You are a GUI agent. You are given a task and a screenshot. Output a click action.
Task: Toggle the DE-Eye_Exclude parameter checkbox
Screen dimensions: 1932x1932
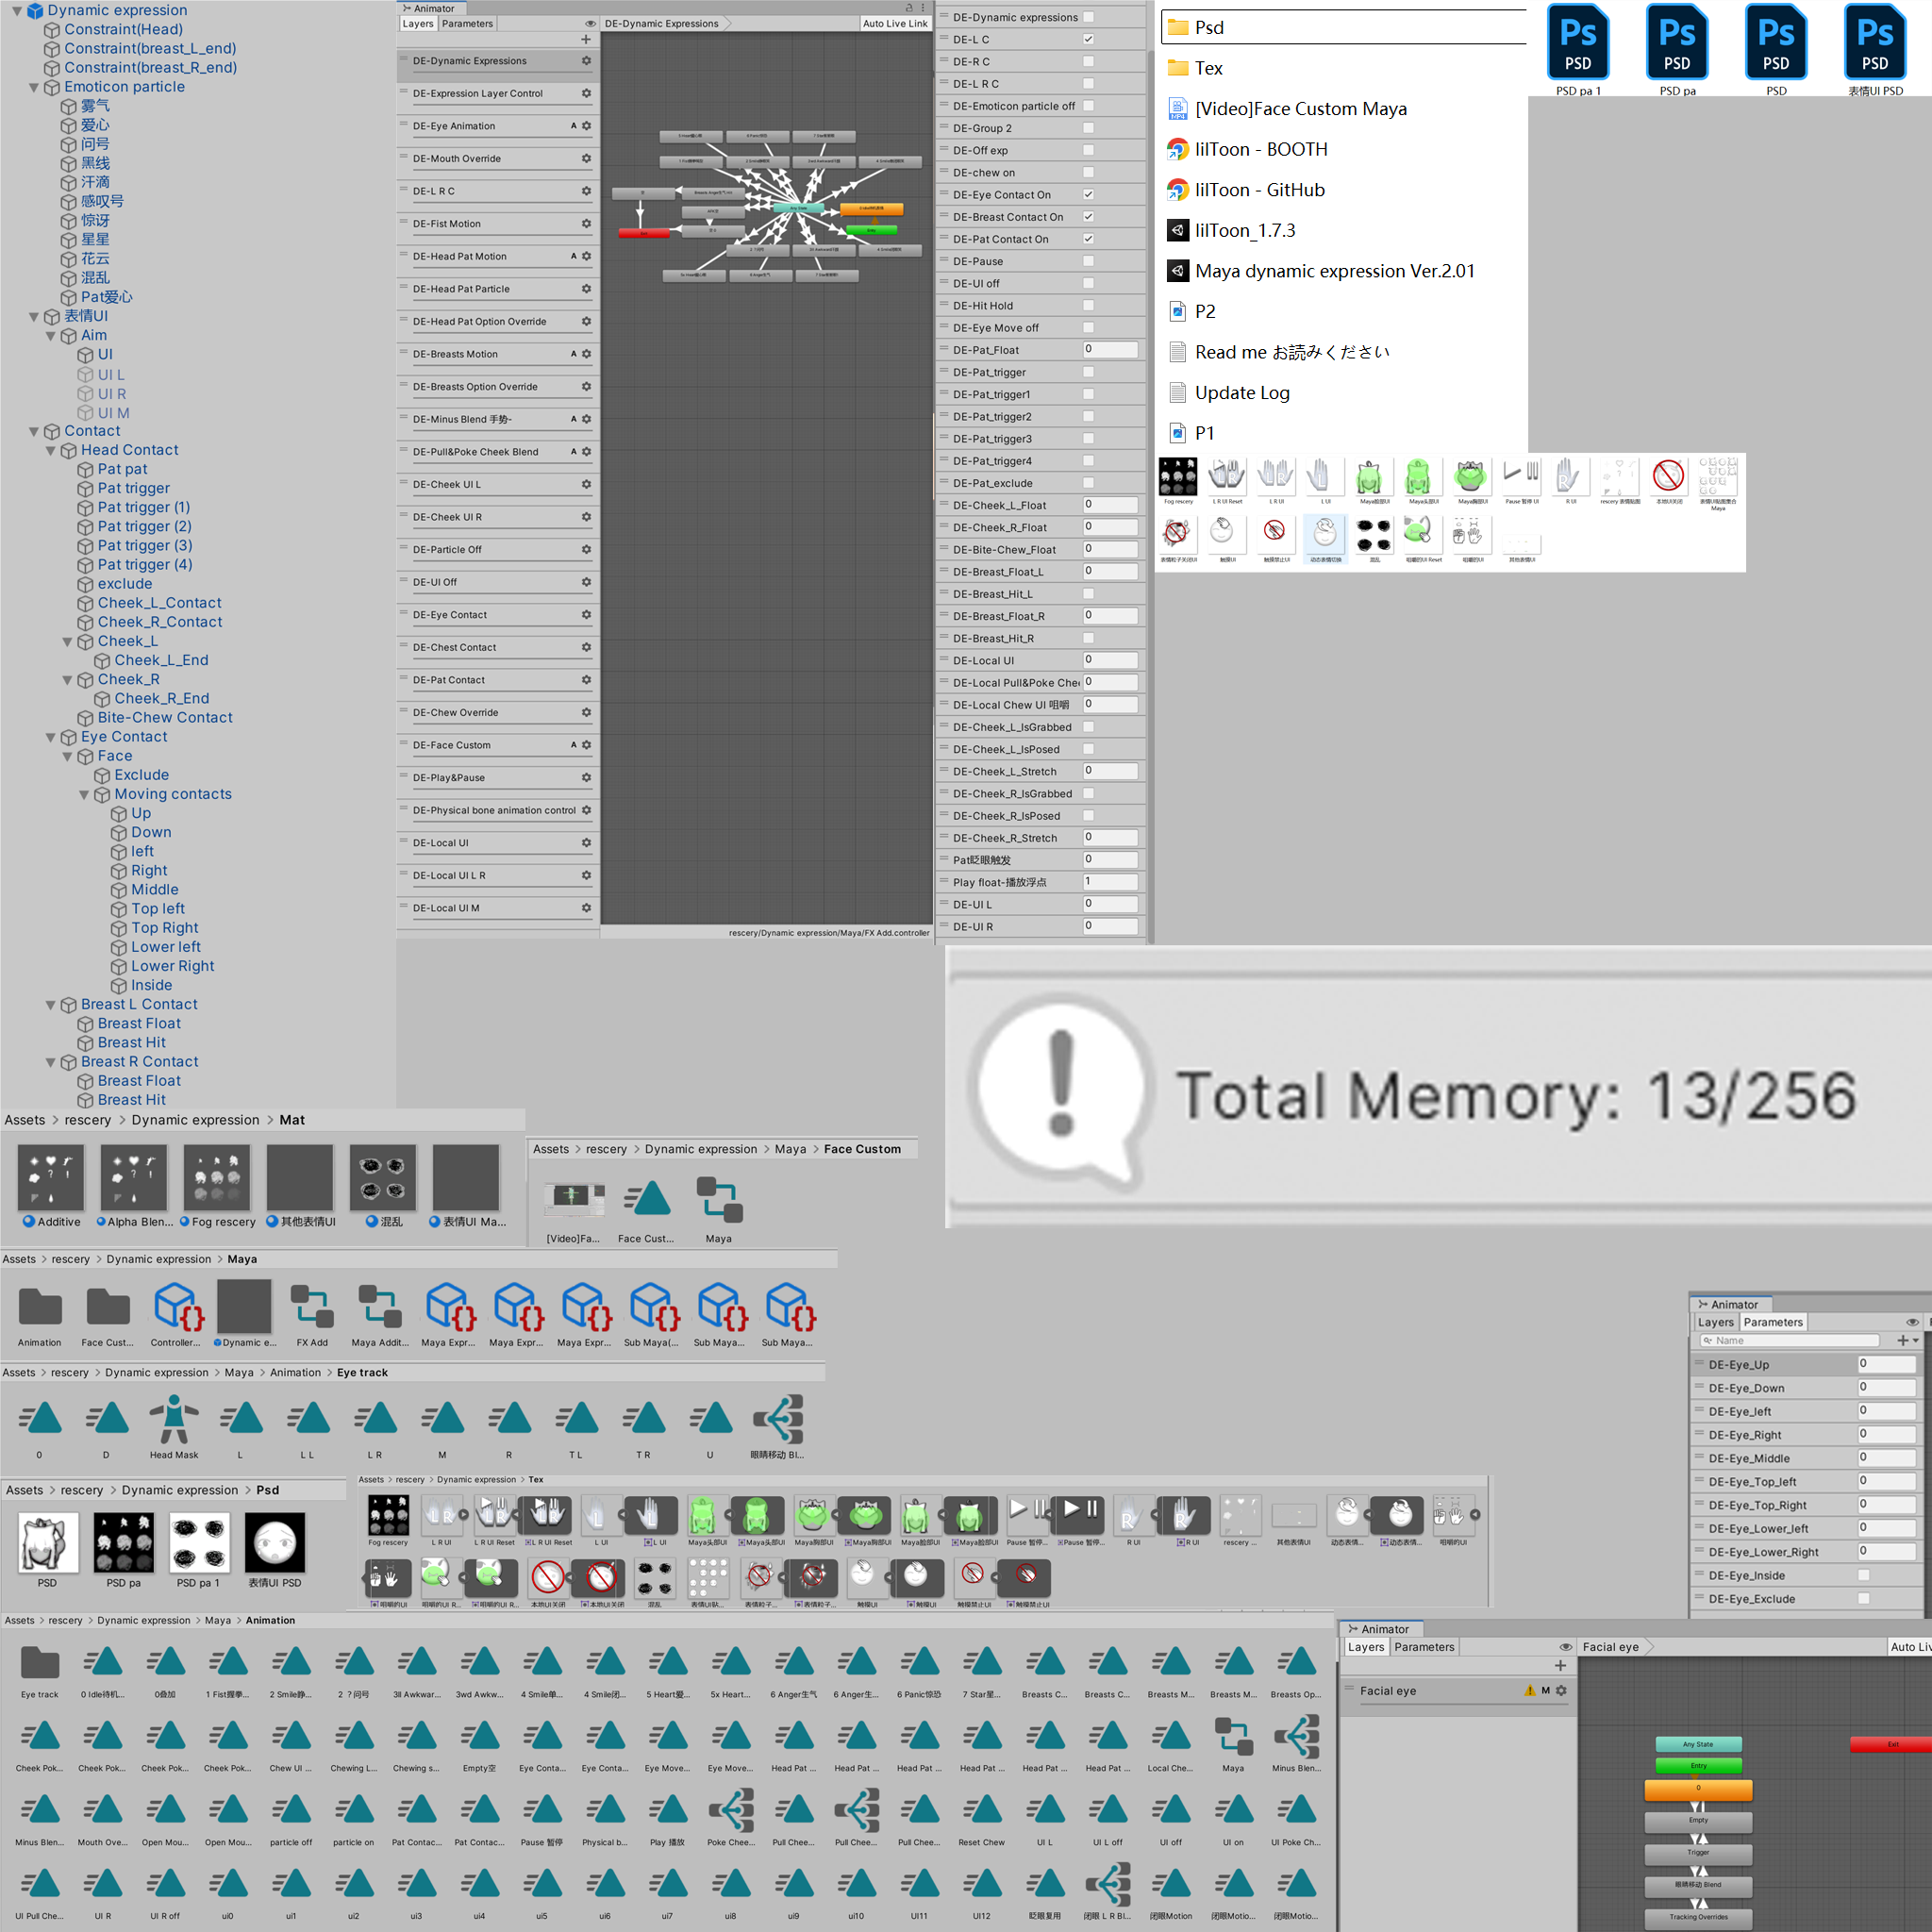tap(1864, 1598)
